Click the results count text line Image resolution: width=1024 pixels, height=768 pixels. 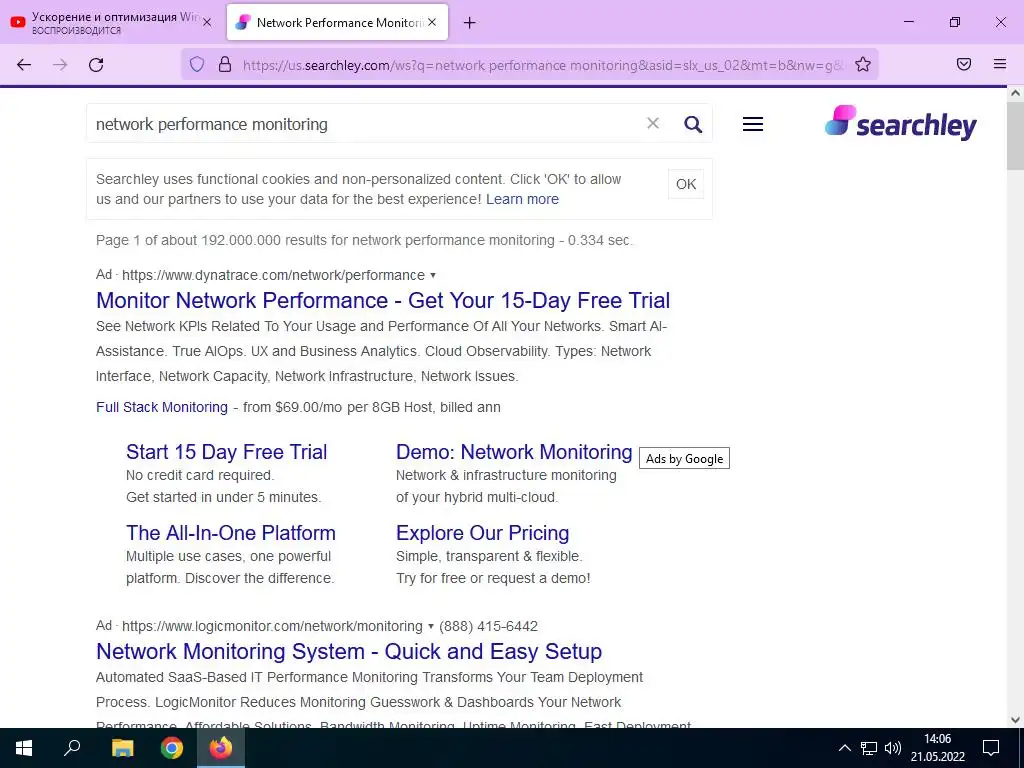pos(364,240)
